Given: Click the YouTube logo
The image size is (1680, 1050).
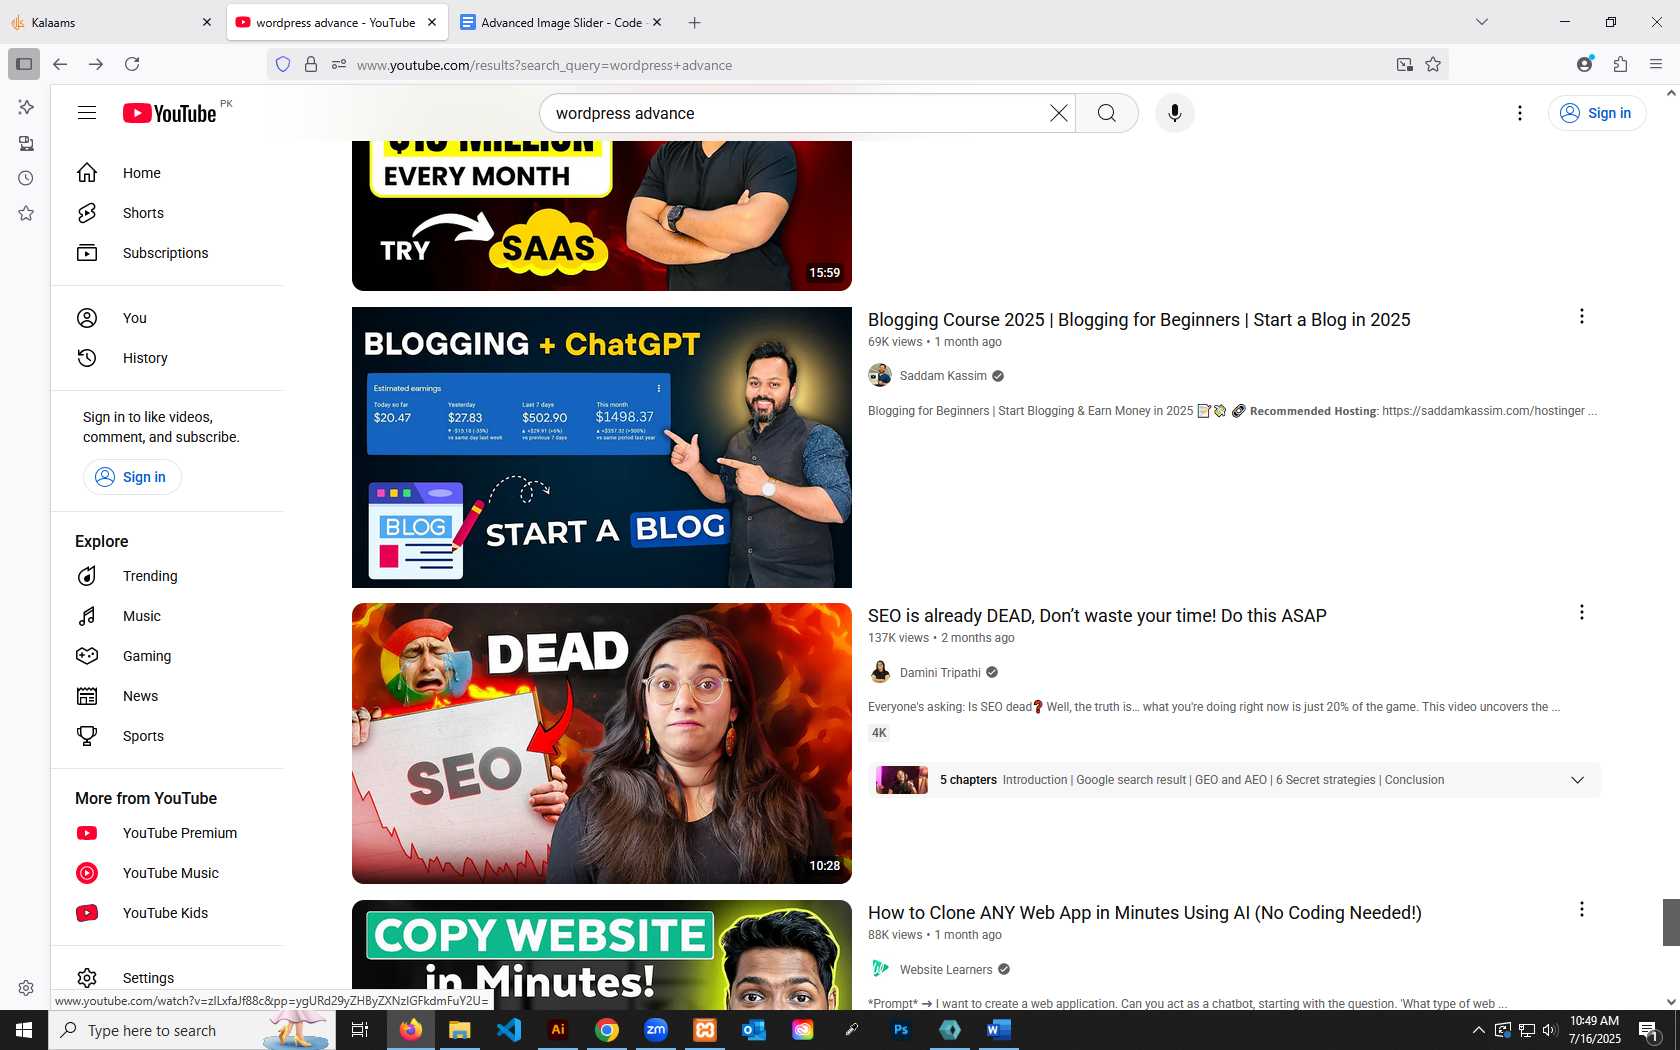Looking at the screenshot, I should point(170,113).
